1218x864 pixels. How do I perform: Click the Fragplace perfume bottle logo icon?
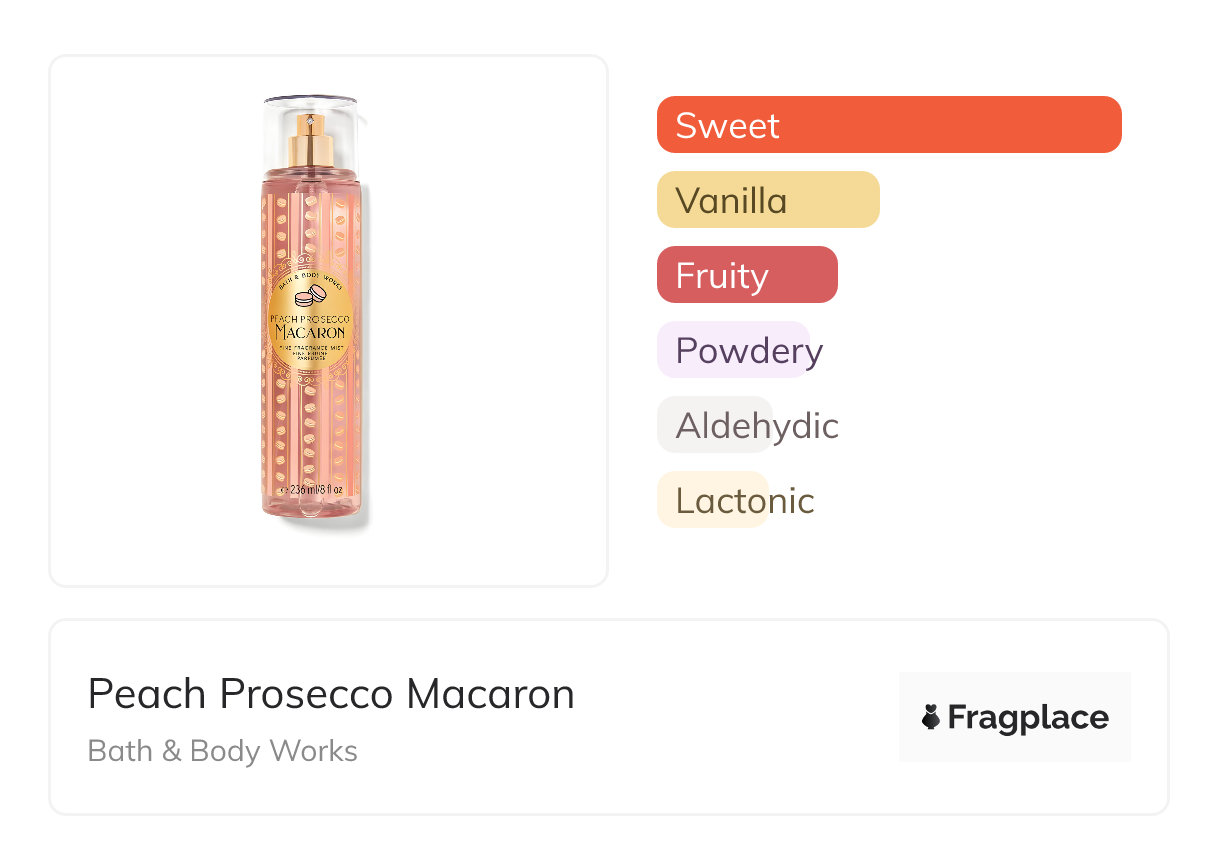[x=931, y=717]
